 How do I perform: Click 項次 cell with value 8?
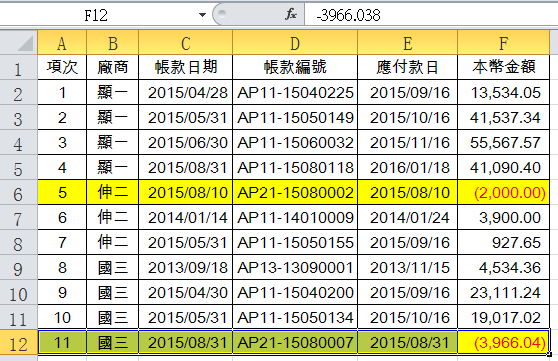[x=62, y=268]
